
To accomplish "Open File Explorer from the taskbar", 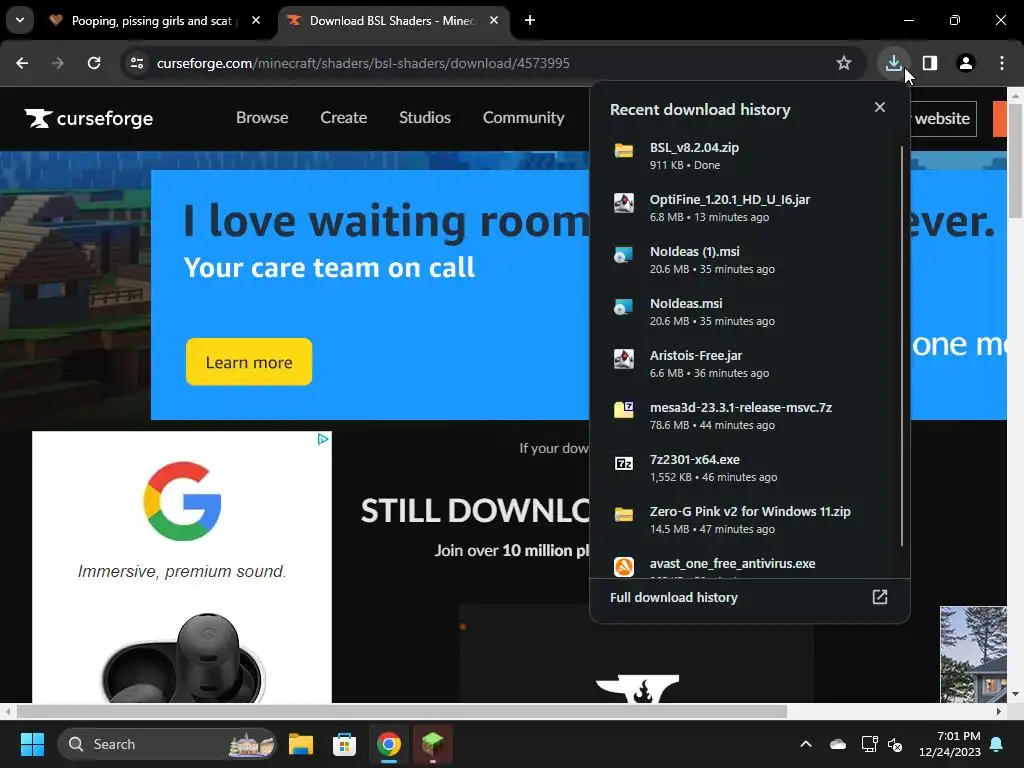I will click(301, 744).
